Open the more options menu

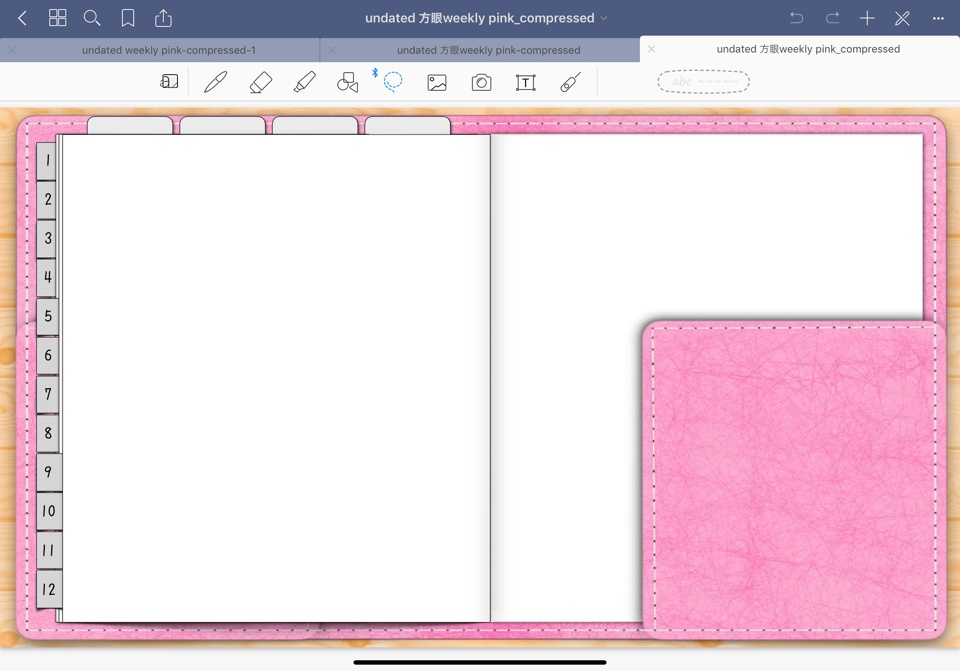(938, 17)
